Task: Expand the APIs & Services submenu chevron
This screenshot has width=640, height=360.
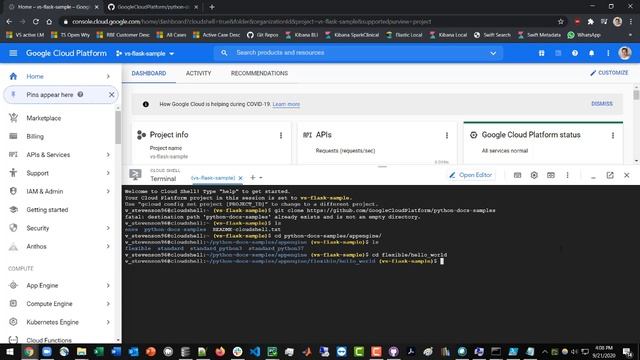Action: [108, 155]
